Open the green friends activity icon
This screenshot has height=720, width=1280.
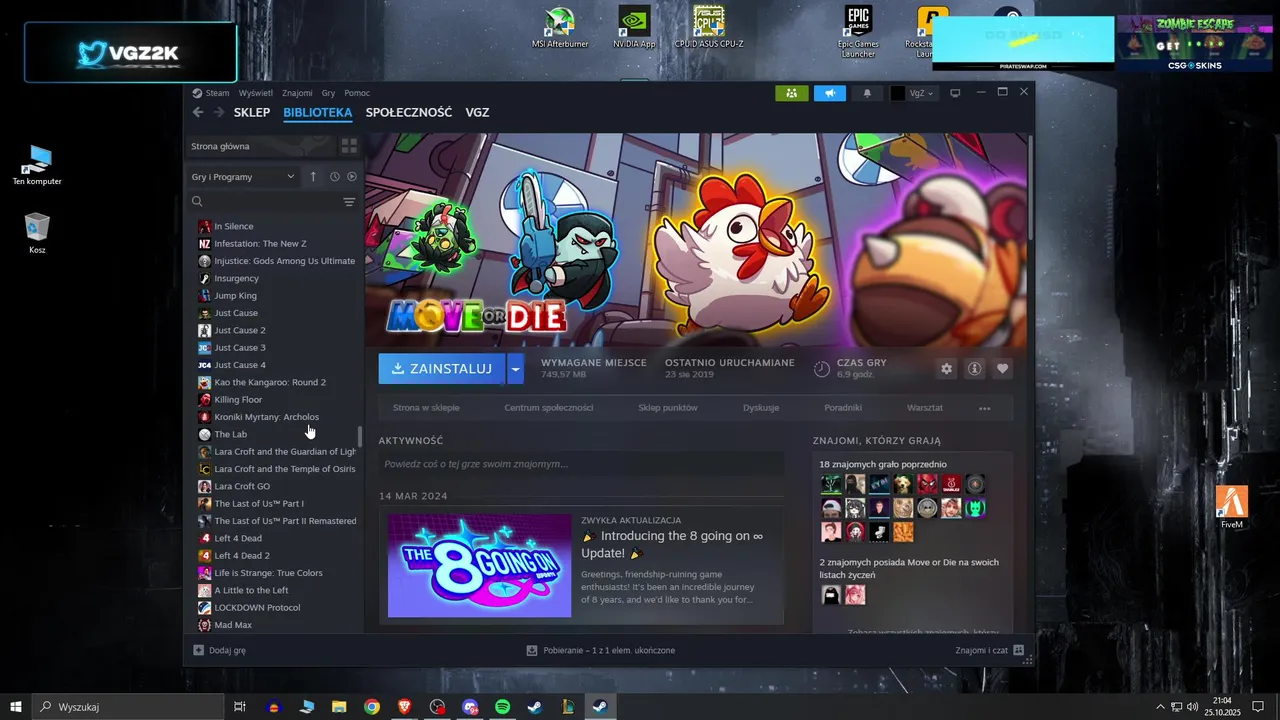[x=791, y=93]
